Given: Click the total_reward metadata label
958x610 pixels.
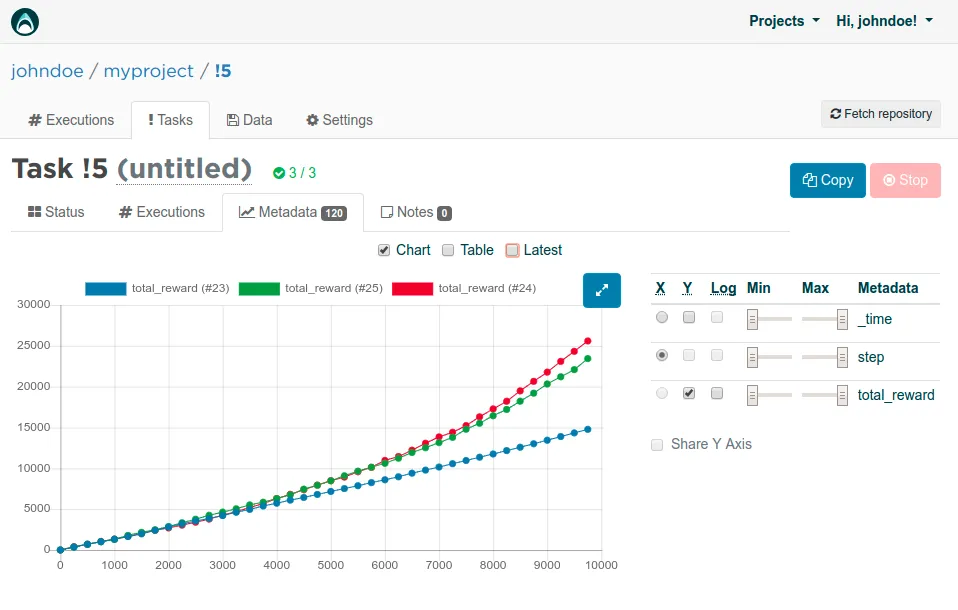Looking at the screenshot, I should 896,395.
